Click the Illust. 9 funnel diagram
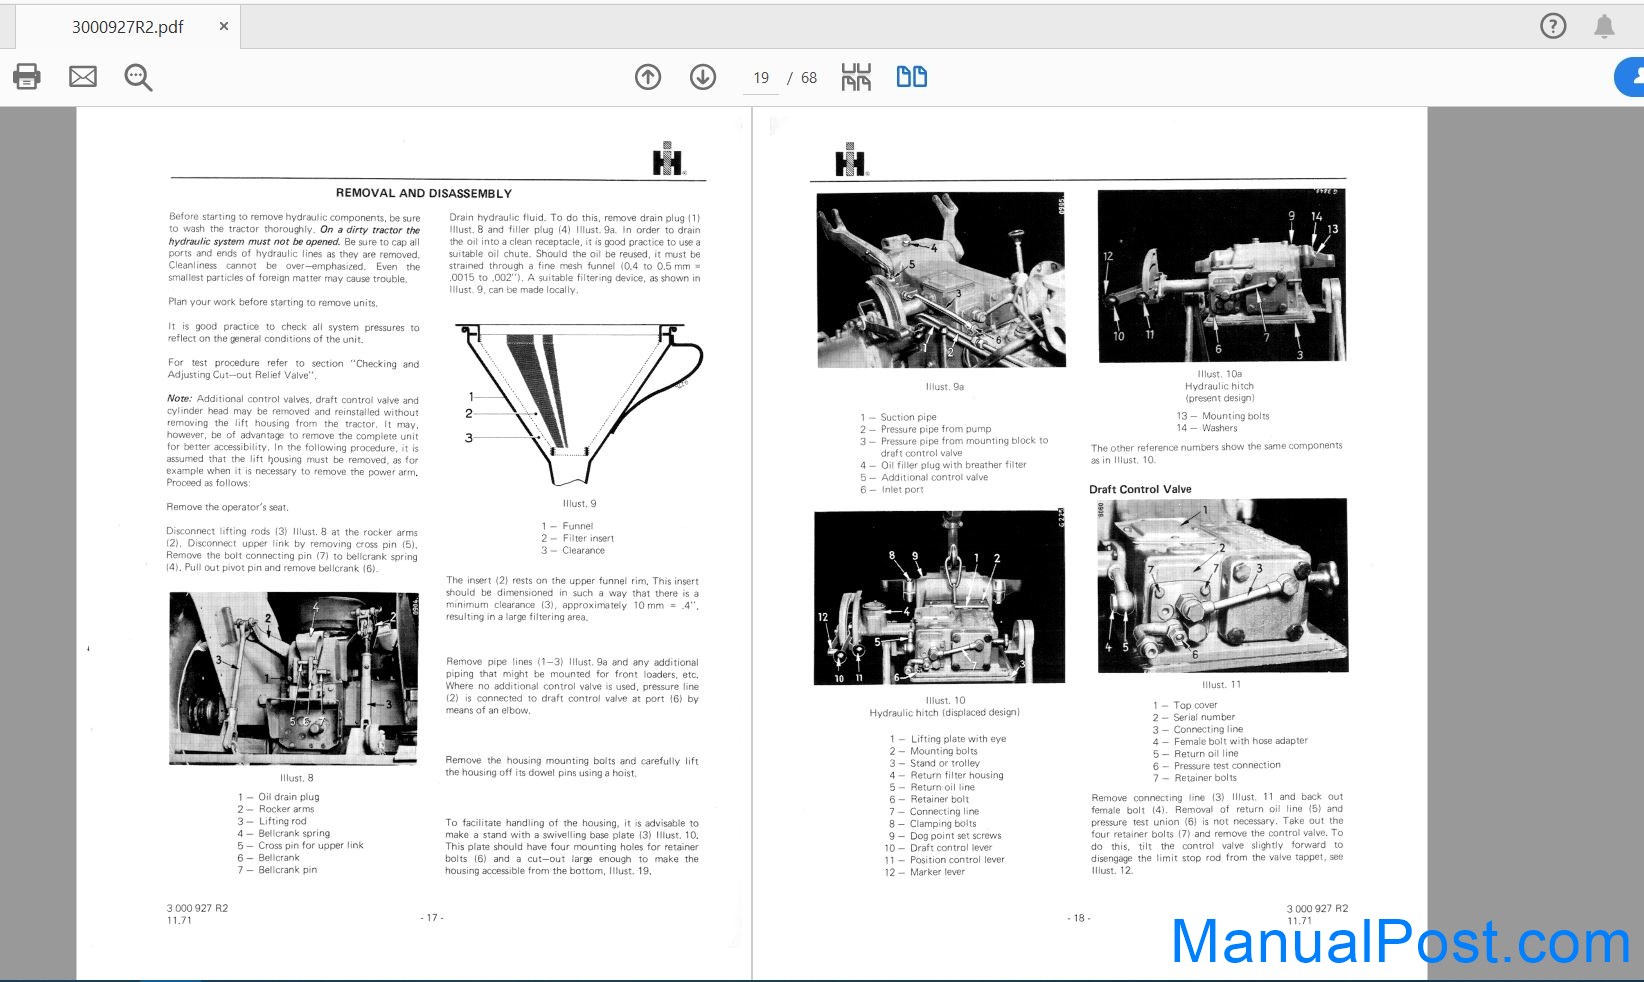The height and width of the screenshot is (982, 1644). pyautogui.click(x=579, y=405)
